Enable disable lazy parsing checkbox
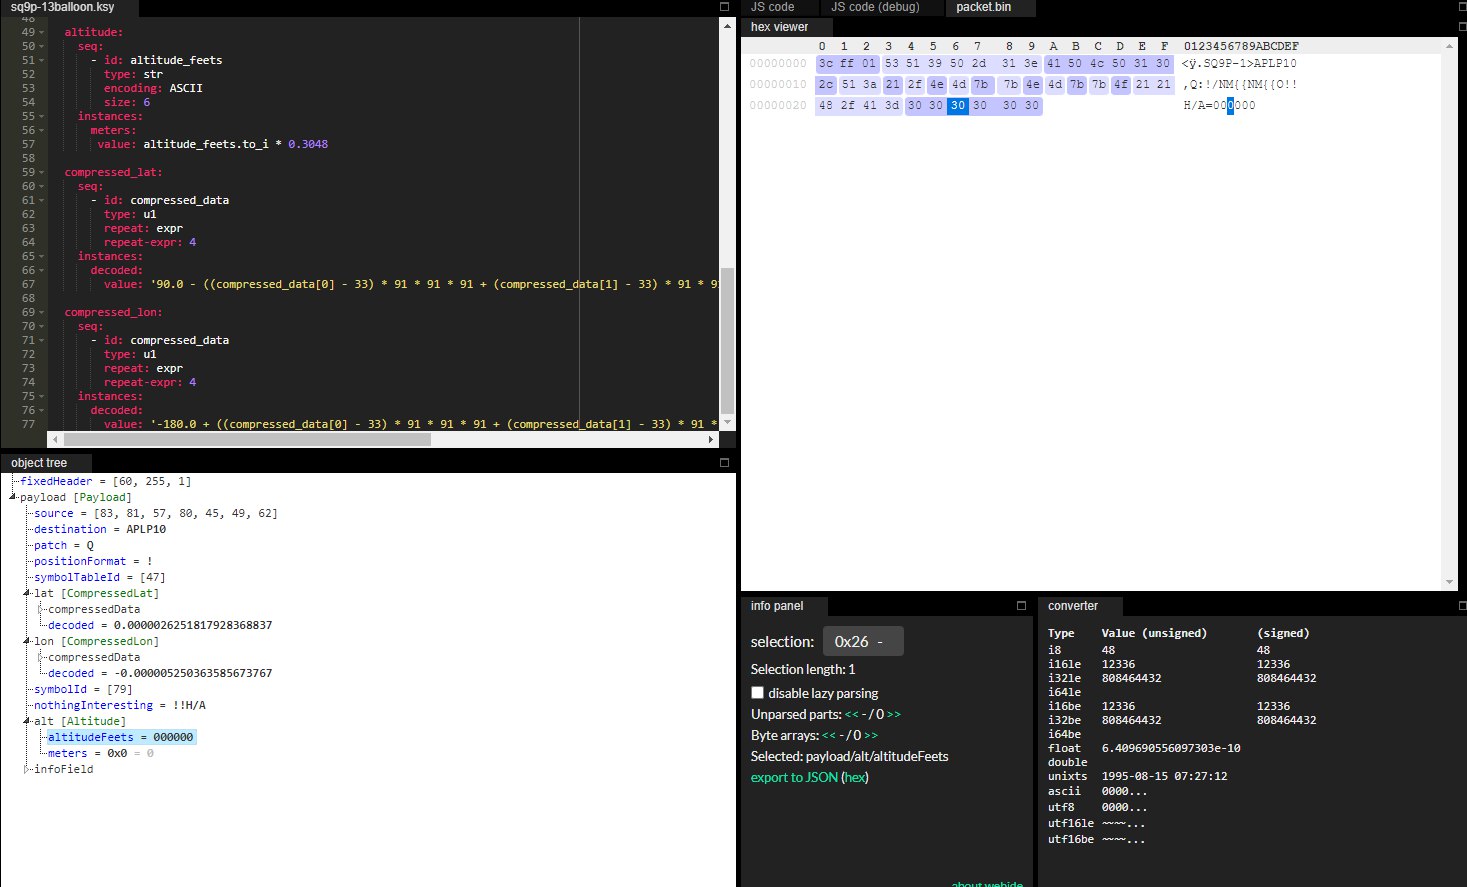 click(x=758, y=693)
